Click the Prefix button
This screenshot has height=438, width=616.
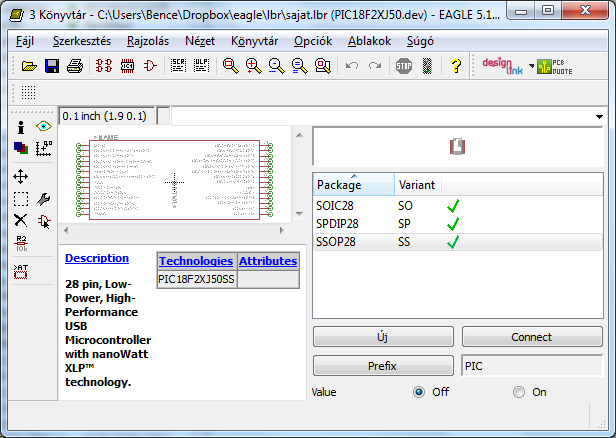pyautogui.click(x=383, y=366)
